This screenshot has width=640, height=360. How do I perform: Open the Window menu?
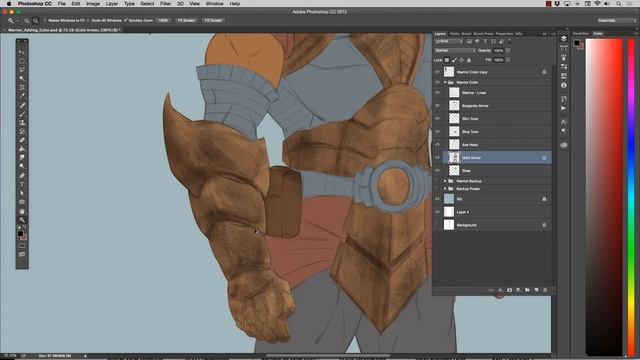click(214, 4)
